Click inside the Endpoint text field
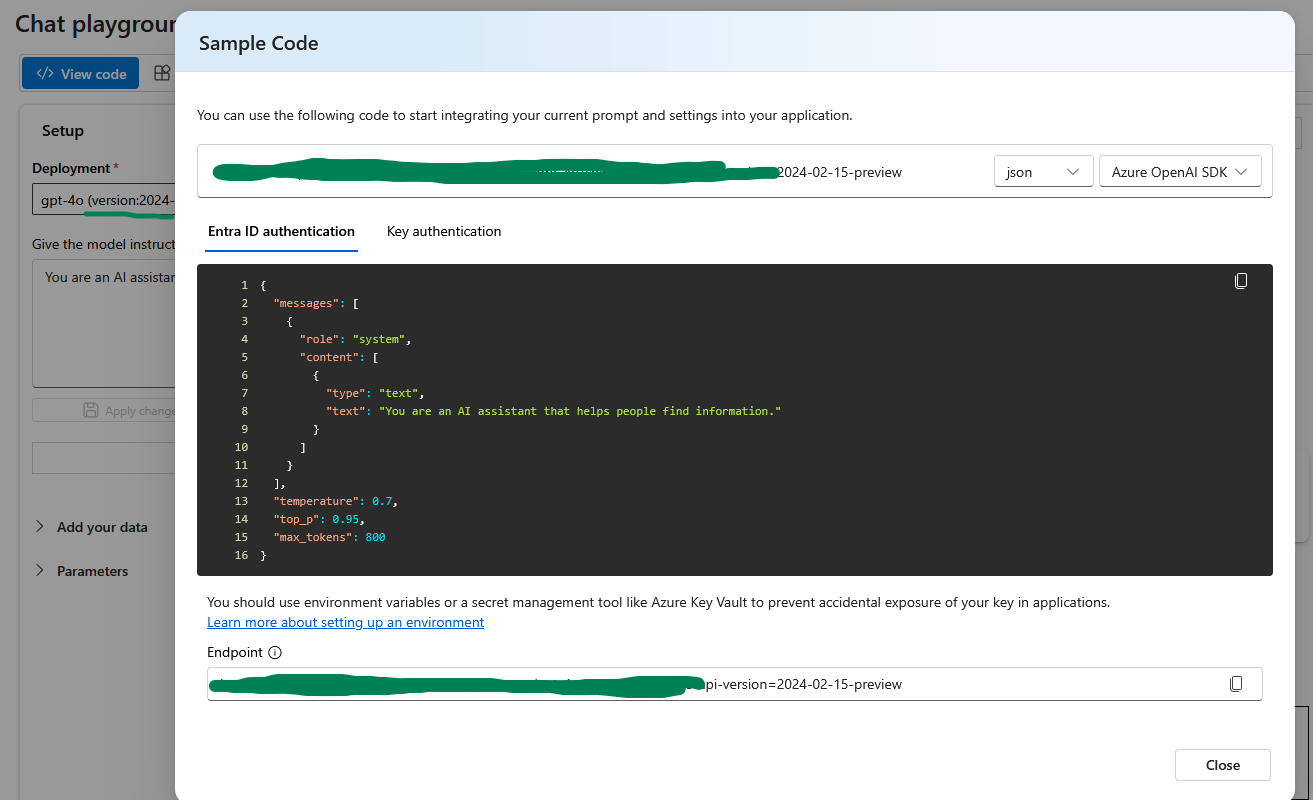The width and height of the screenshot is (1313, 800). [x=734, y=684]
